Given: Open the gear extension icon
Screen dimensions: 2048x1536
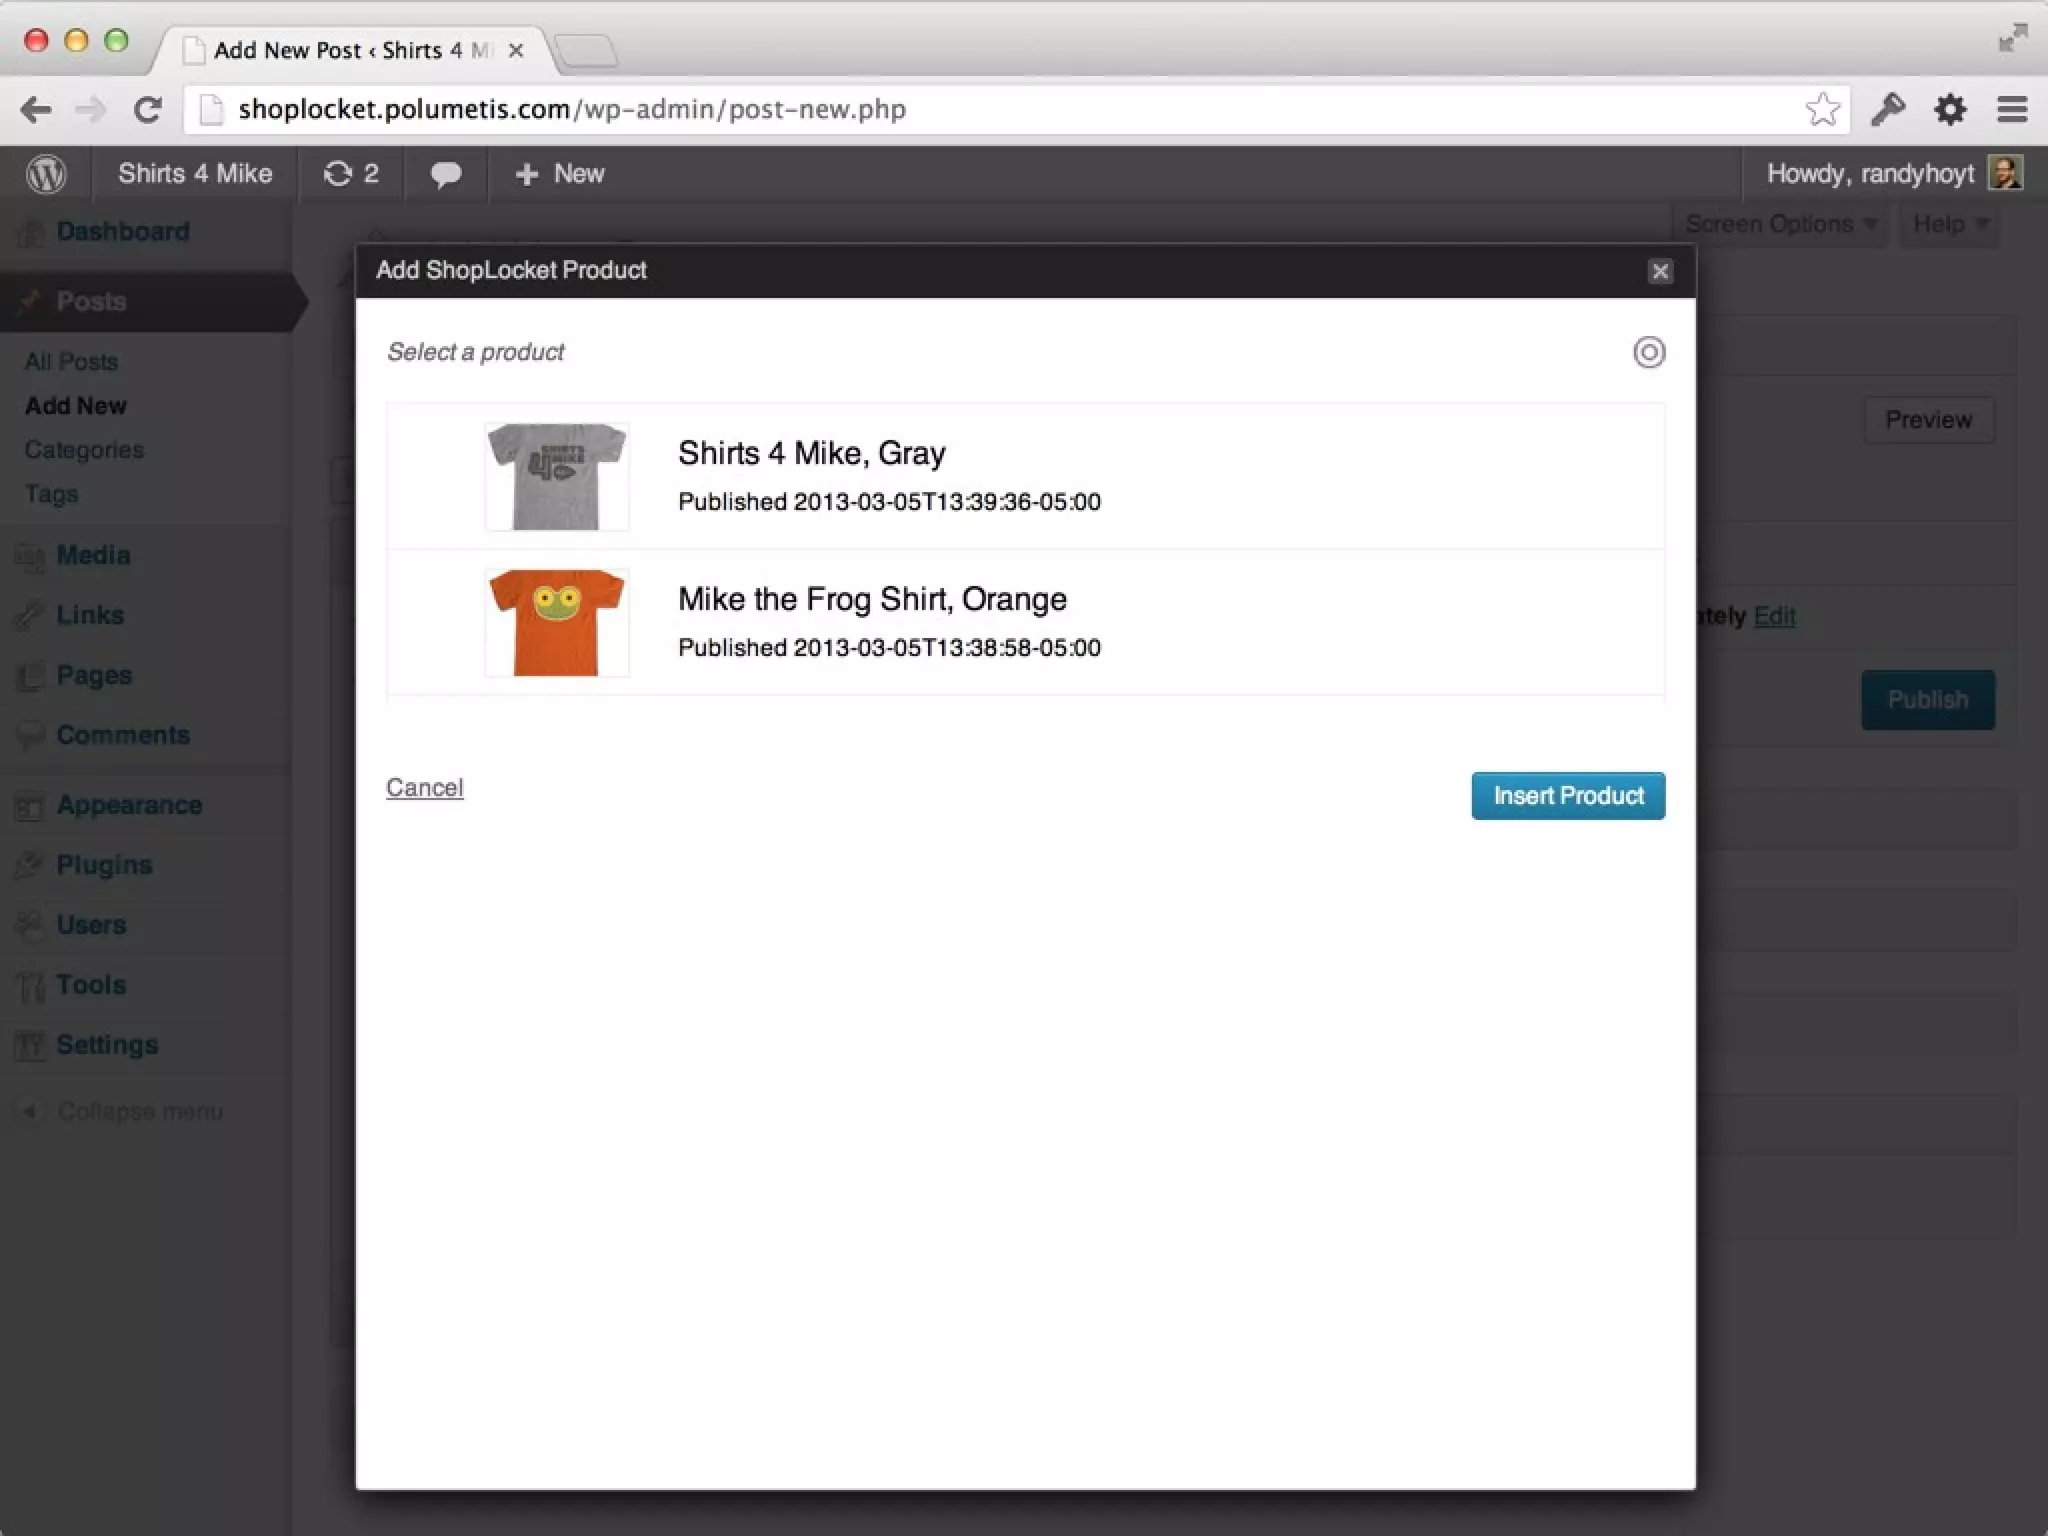Looking at the screenshot, I should pos(1950,109).
